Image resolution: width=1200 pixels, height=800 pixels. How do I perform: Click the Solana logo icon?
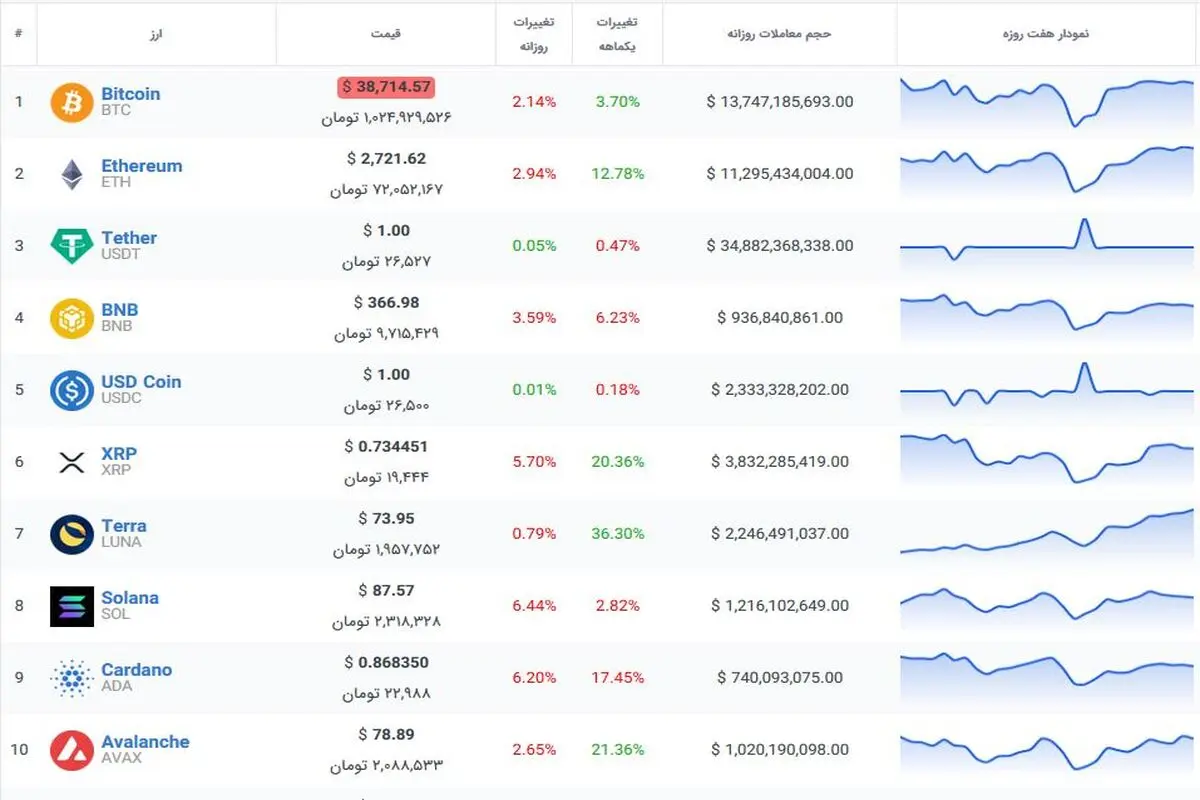click(72, 606)
